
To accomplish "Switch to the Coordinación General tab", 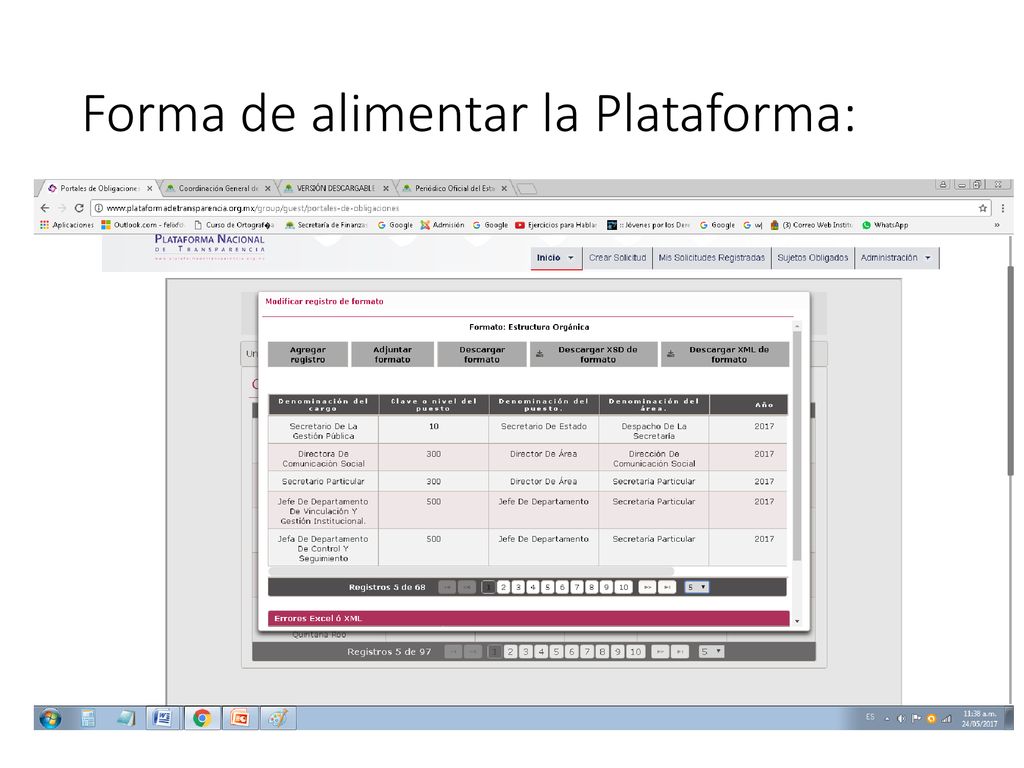I will coord(218,188).
